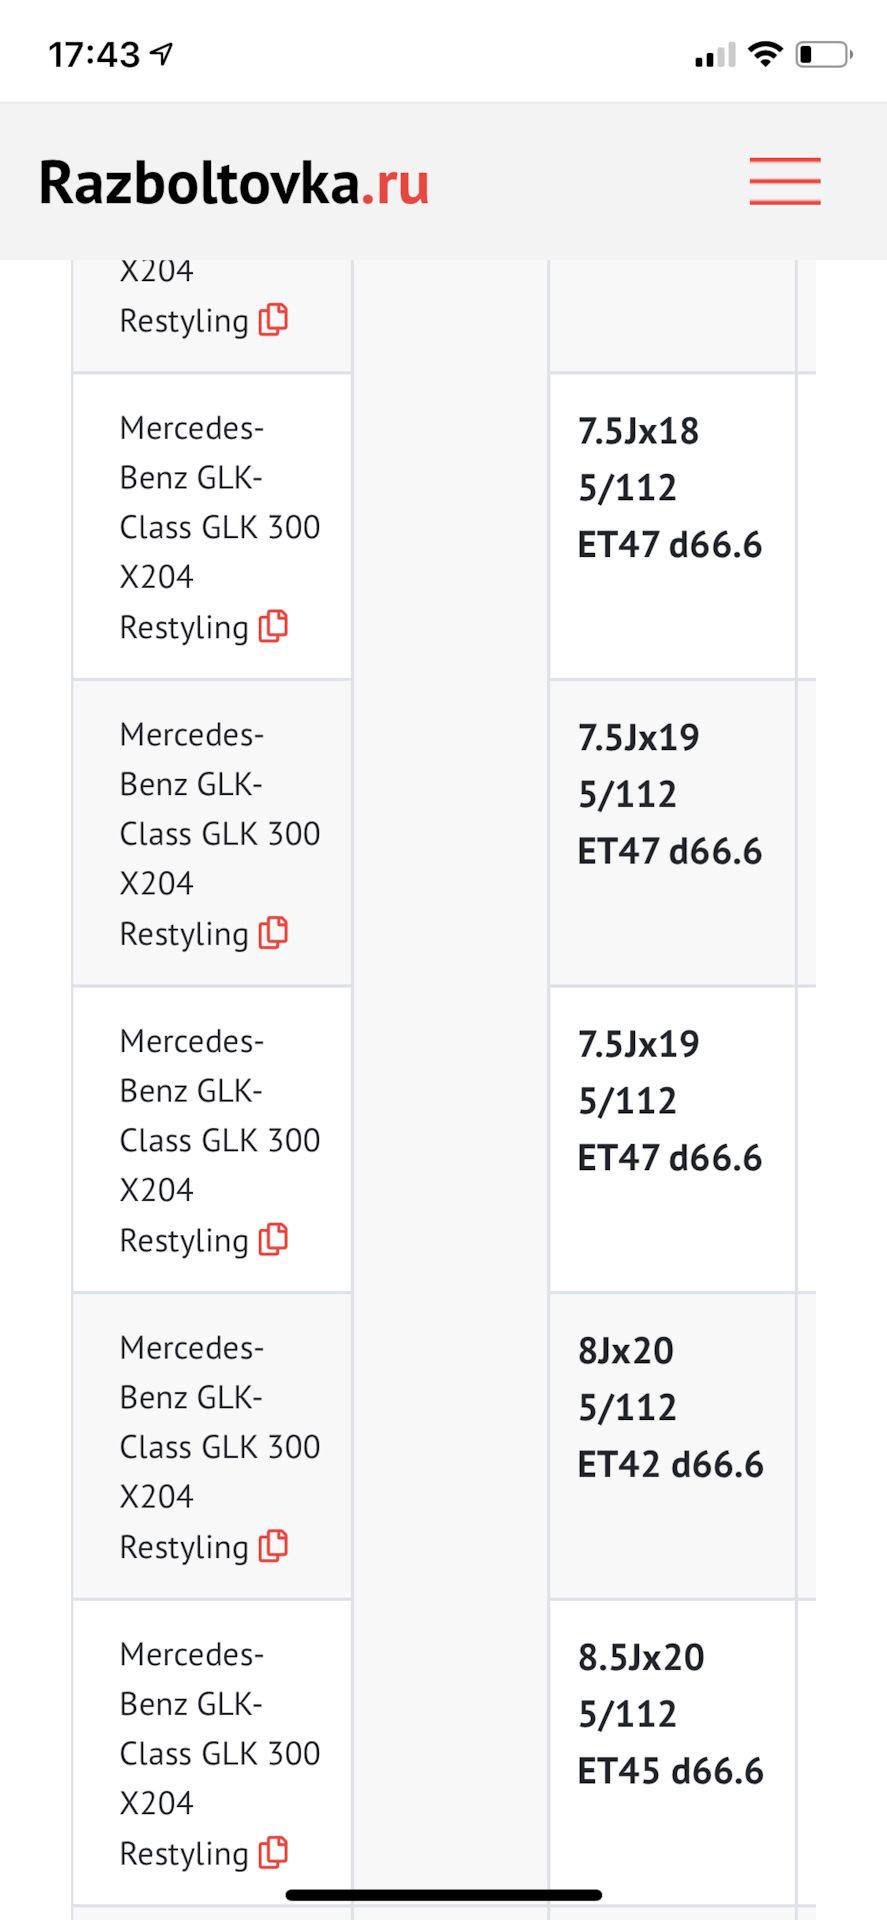Click copy icon in the 8Jx20 row
The width and height of the screenshot is (887, 1920).
click(274, 1546)
